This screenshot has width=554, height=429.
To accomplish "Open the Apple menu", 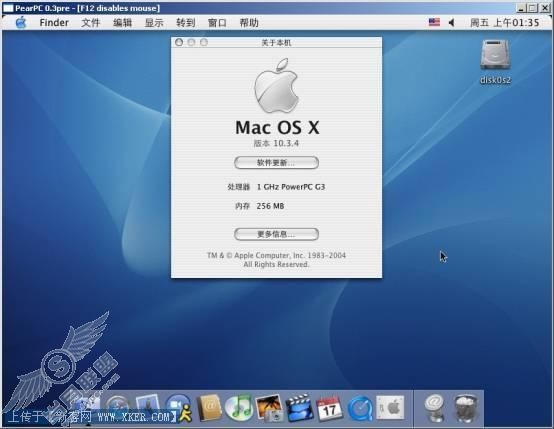I will point(21,23).
